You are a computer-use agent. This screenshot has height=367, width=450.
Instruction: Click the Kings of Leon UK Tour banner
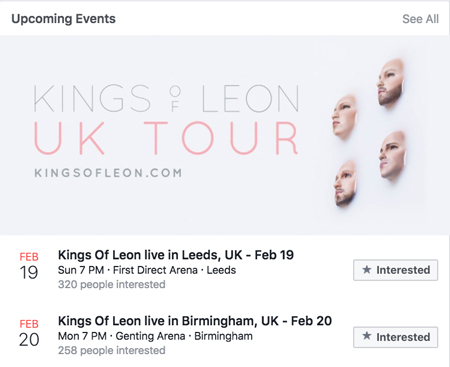pyautogui.click(x=225, y=135)
